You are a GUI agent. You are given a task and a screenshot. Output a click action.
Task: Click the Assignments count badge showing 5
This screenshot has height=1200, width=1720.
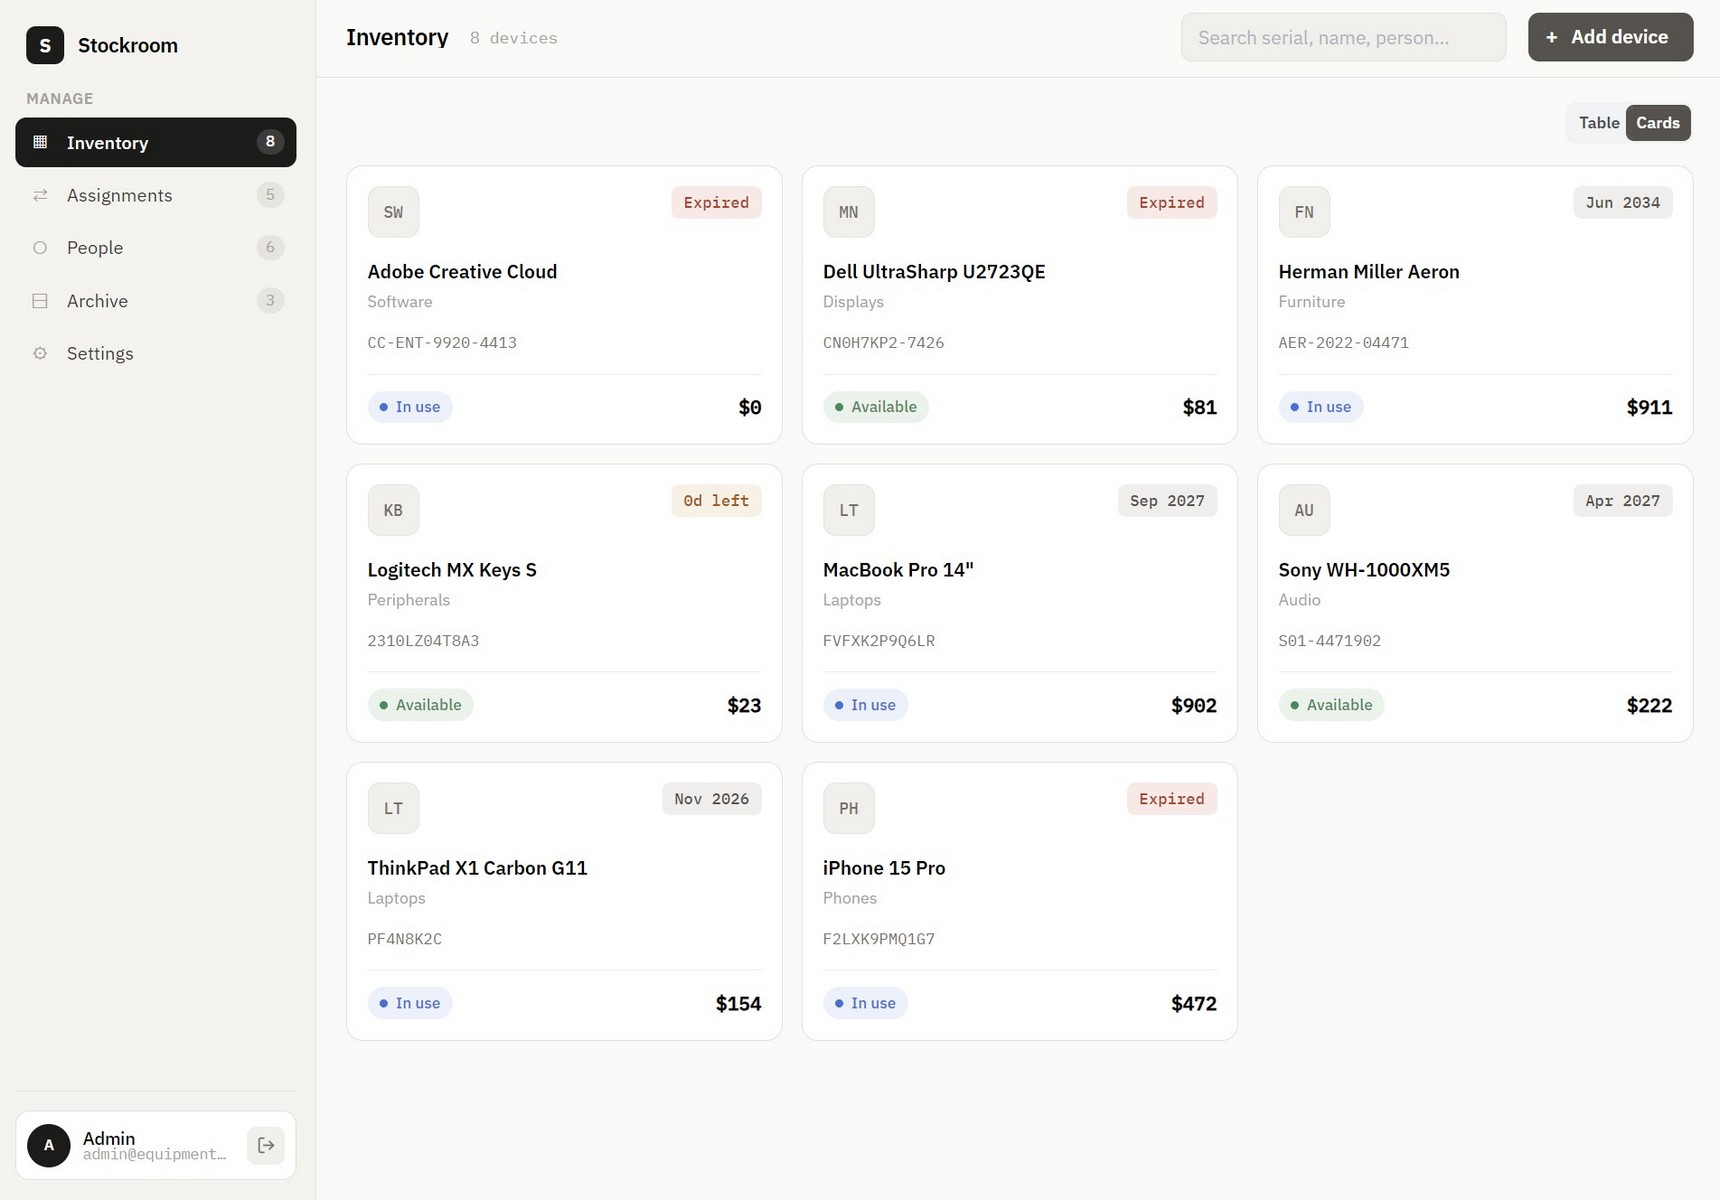click(x=270, y=195)
